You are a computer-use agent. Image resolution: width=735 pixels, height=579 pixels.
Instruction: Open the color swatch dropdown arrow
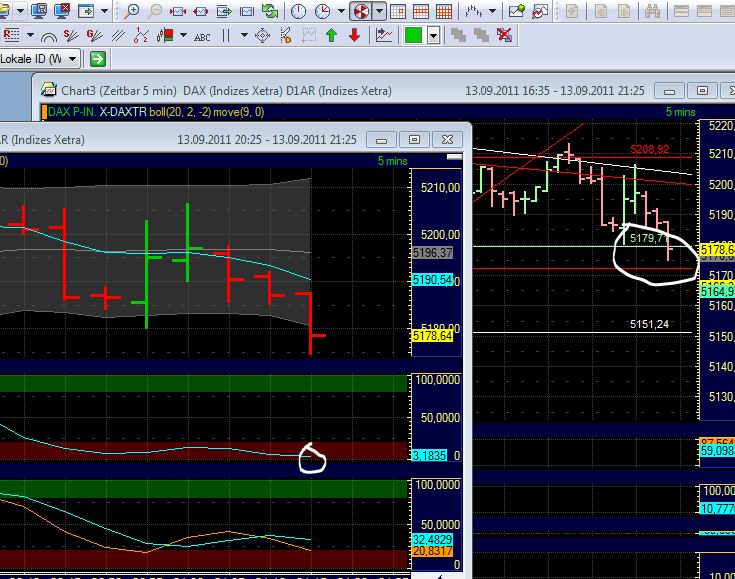pyautogui.click(x=434, y=35)
